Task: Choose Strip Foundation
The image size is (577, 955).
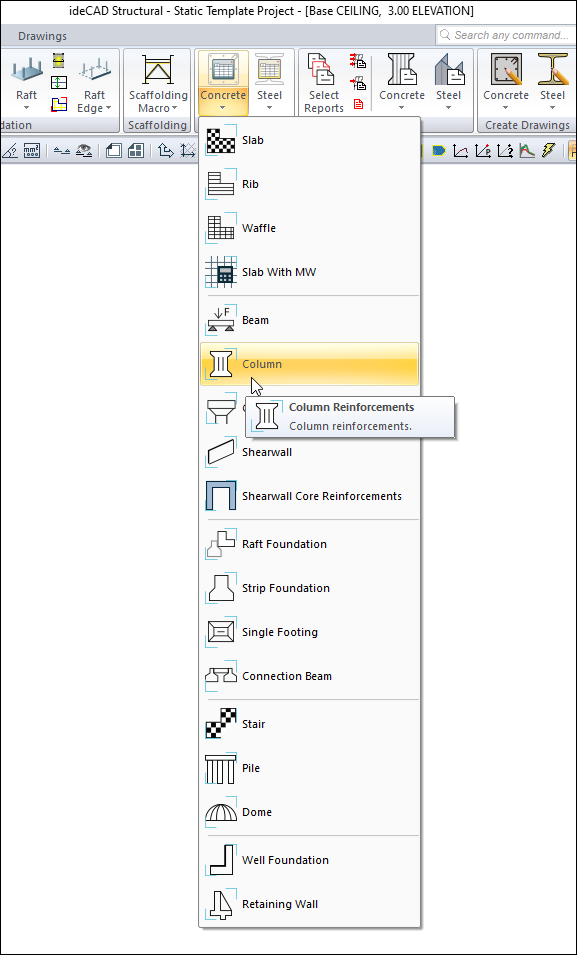Action: click(x=310, y=588)
